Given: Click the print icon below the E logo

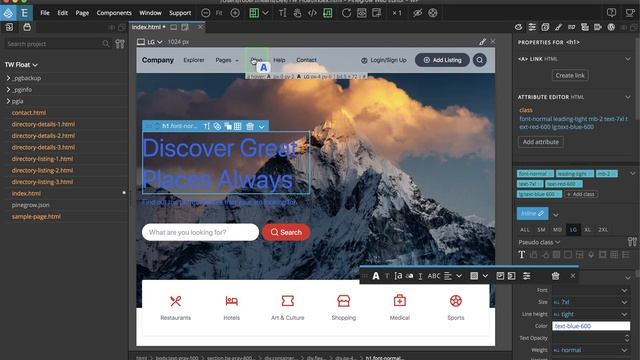Looking at the screenshot, I should 27,27.
